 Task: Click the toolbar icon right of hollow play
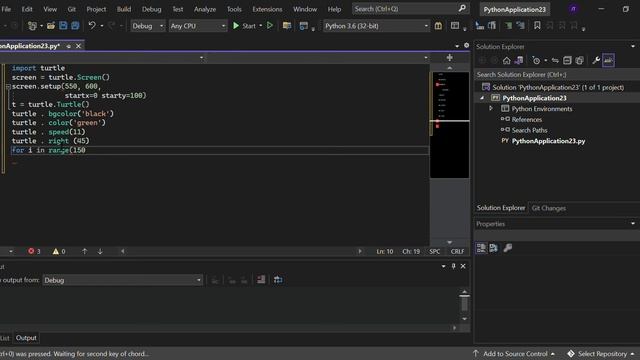coord(287,26)
